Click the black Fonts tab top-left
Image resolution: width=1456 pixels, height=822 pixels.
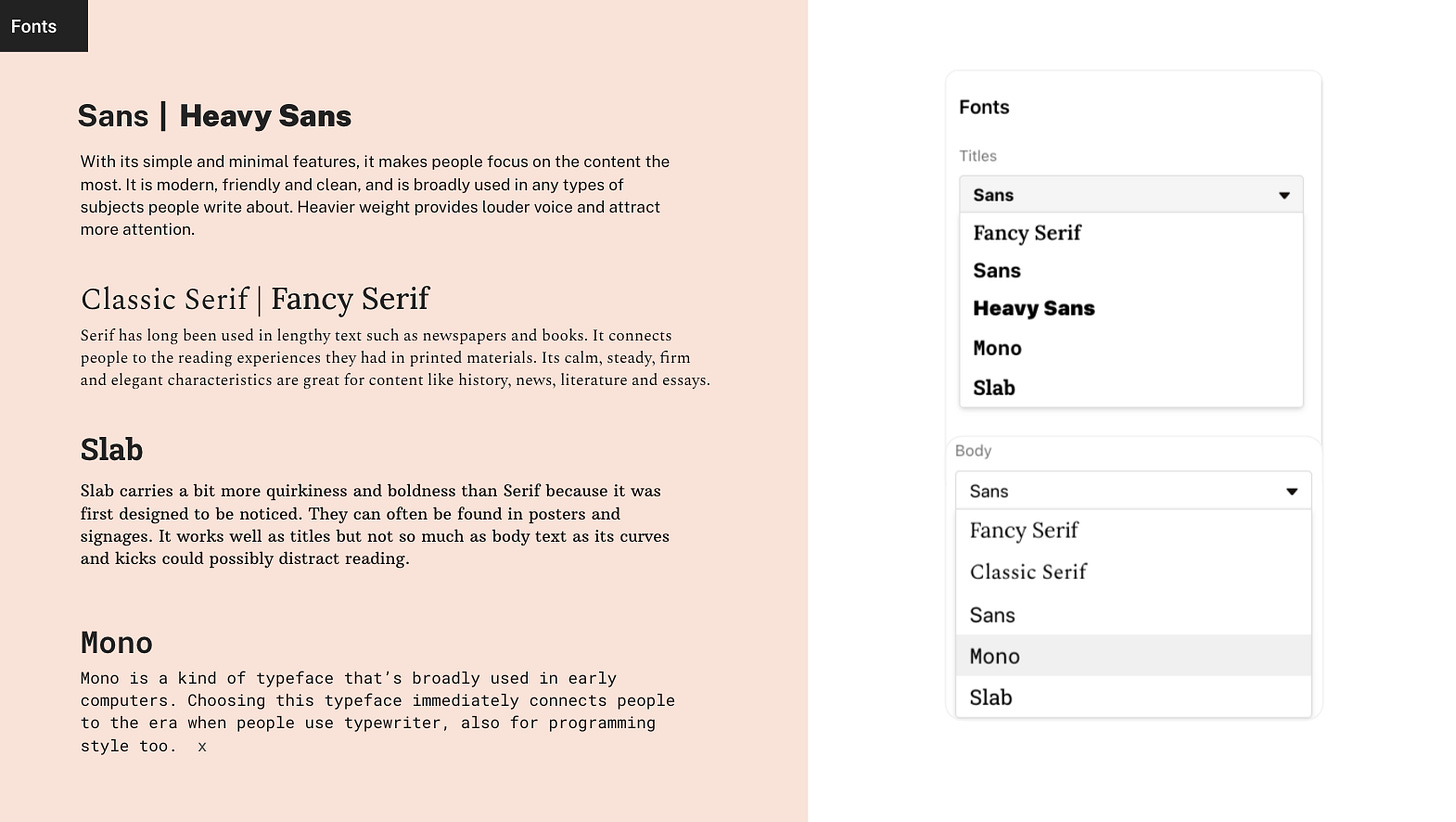pyautogui.click(x=33, y=26)
